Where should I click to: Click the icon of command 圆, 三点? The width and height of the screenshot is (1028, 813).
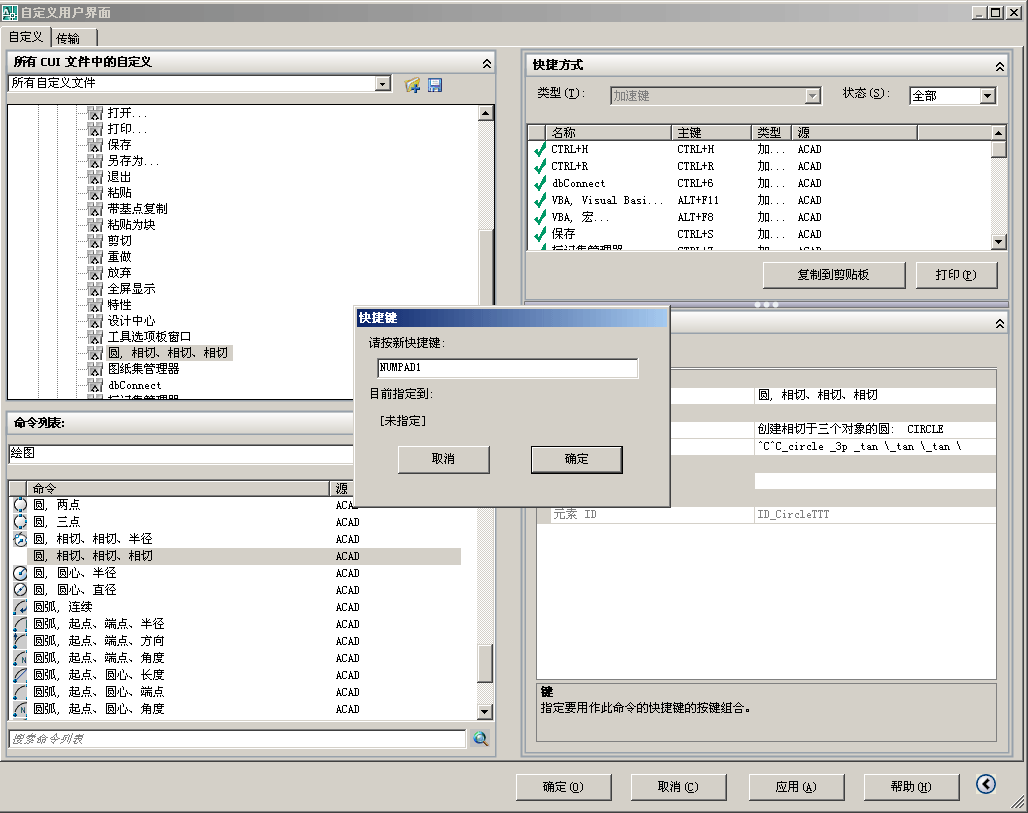20,522
